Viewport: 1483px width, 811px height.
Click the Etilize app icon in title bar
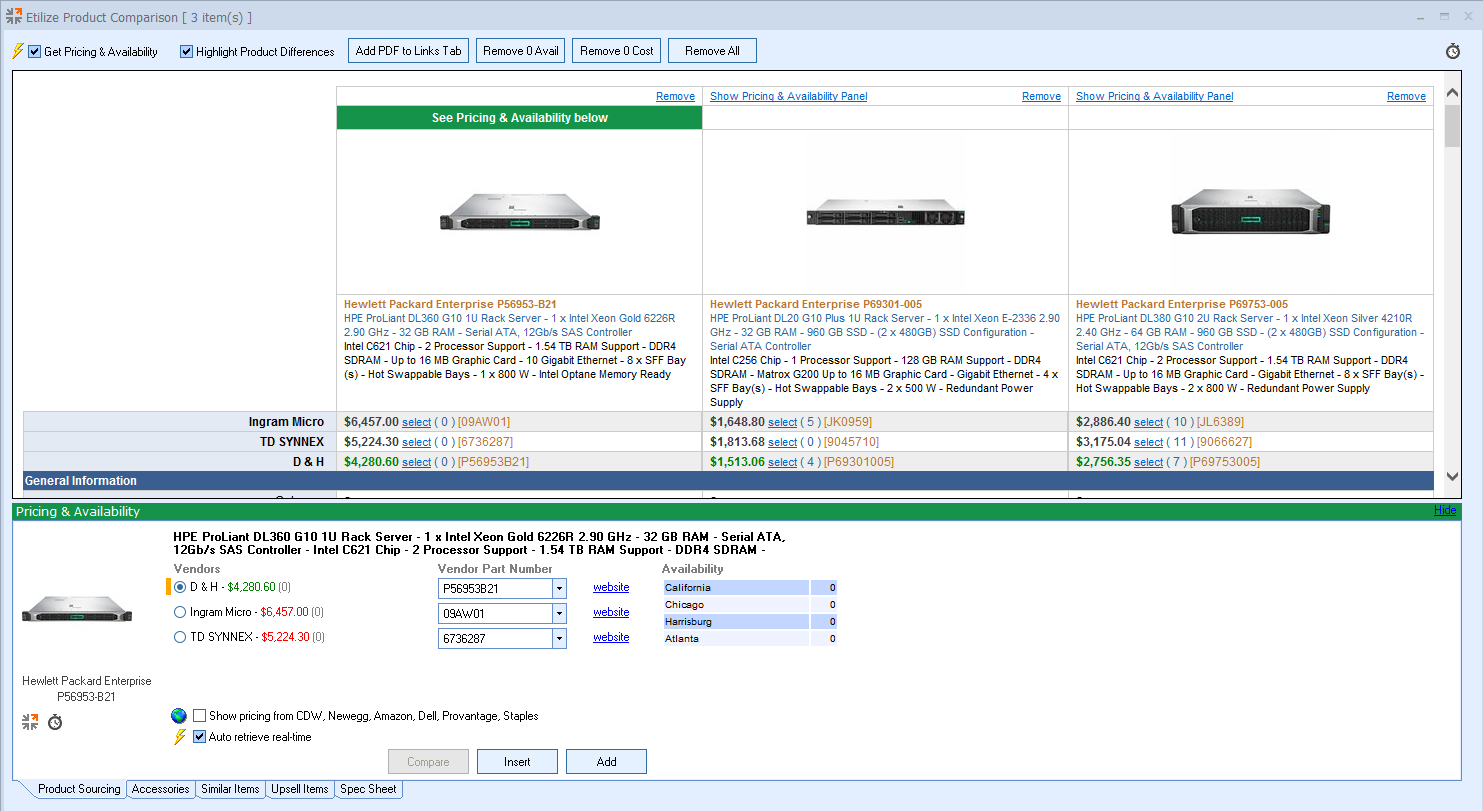(x=13, y=17)
